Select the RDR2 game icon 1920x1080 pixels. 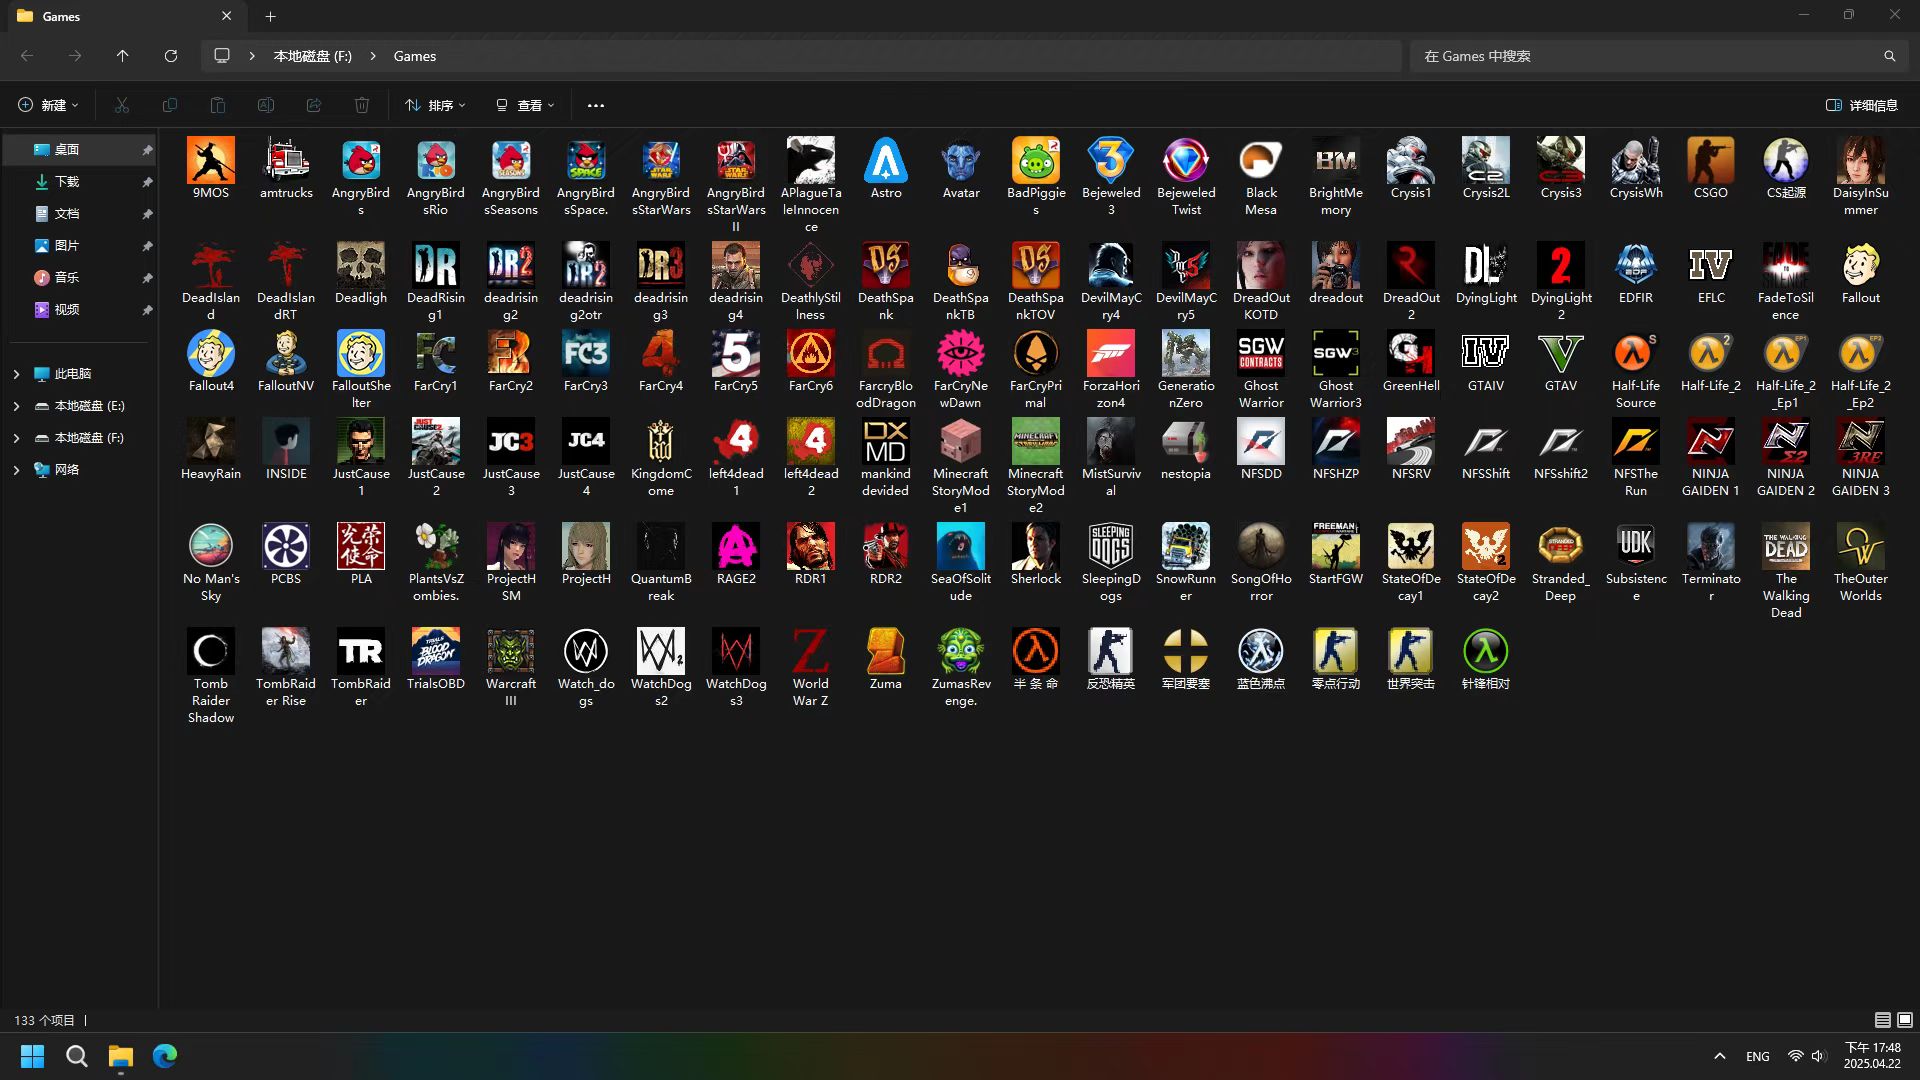coord(886,546)
